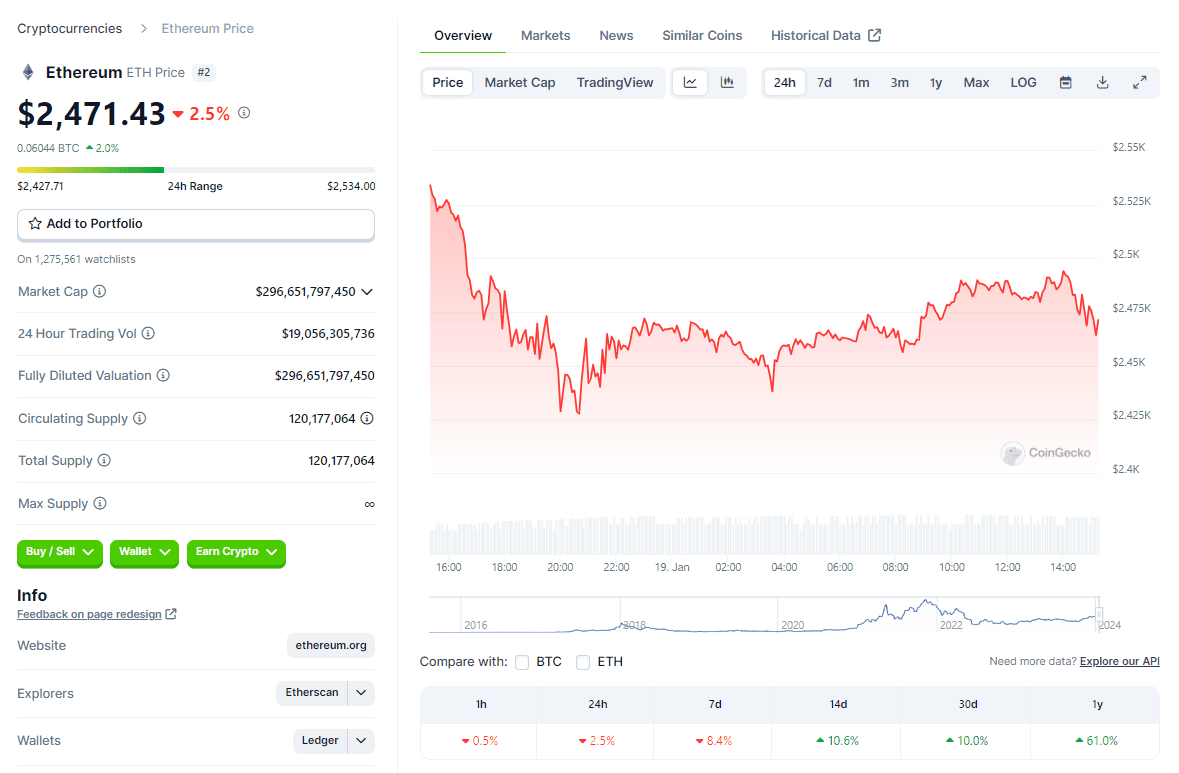The image size is (1179, 773).
Task: Tick the ETH compare checkbox
Action: tap(583, 662)
